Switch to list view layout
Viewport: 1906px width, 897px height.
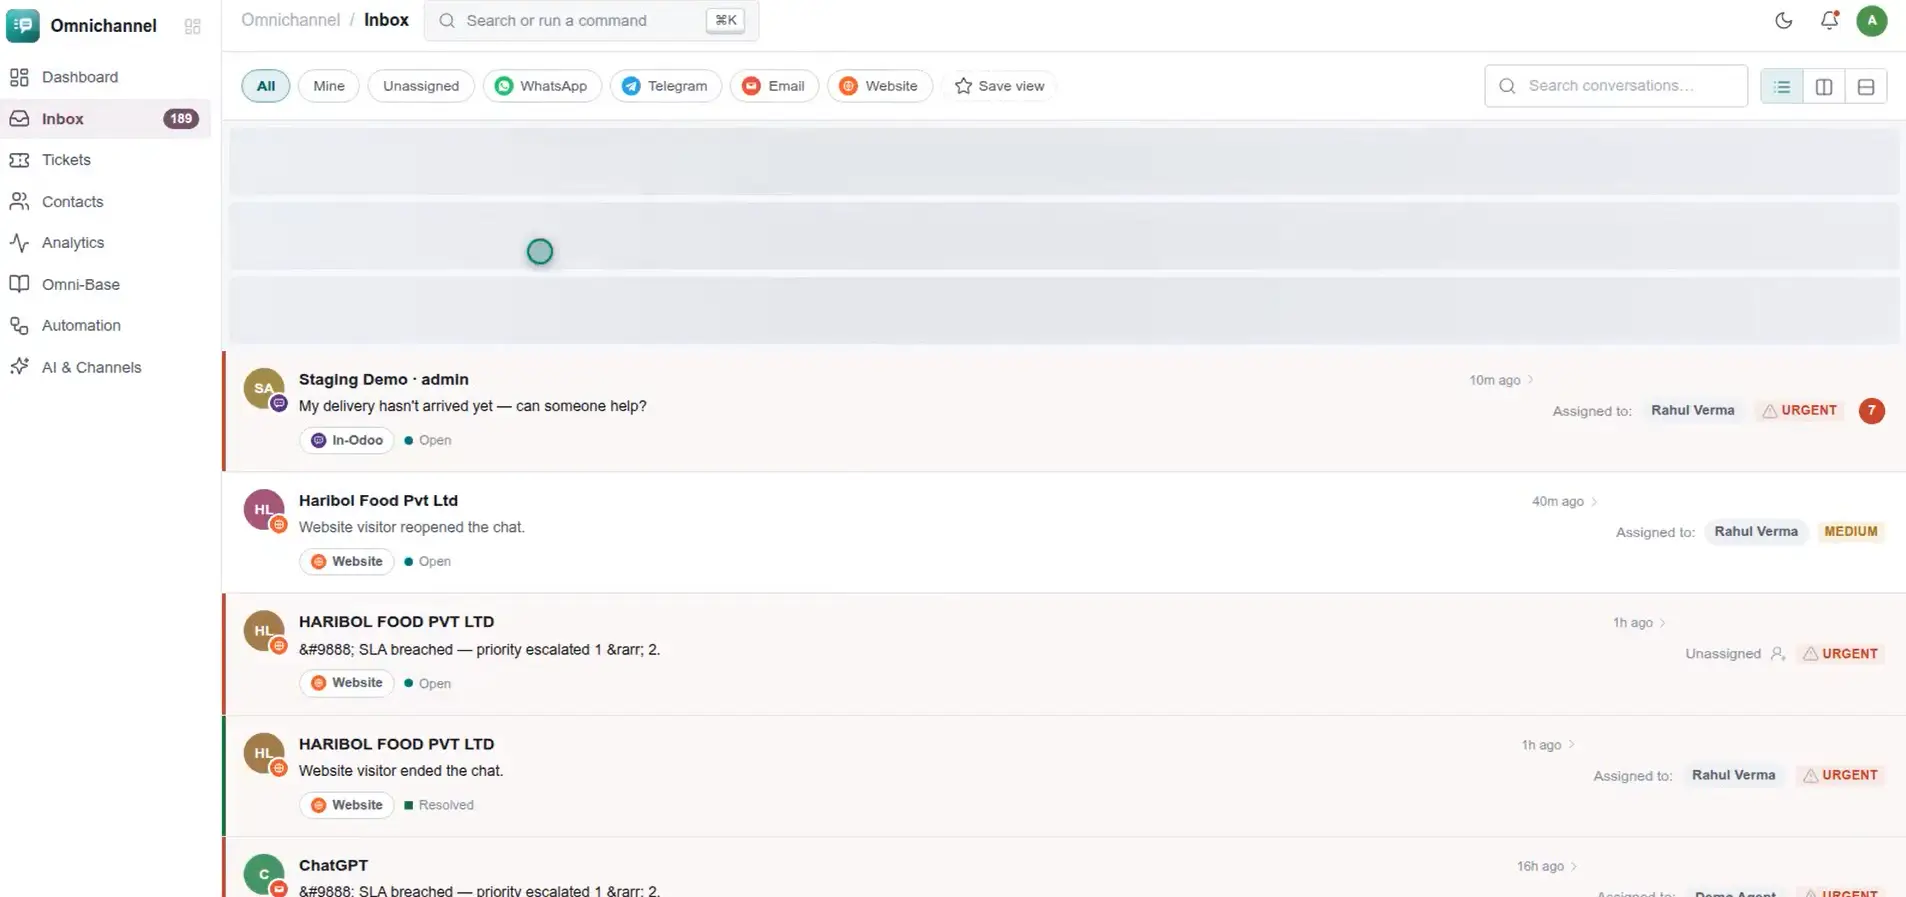point(1782,87)
